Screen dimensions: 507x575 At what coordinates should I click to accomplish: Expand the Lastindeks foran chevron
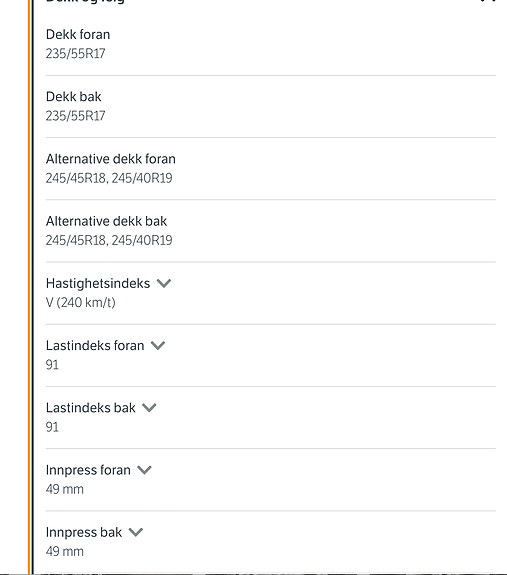158,345
